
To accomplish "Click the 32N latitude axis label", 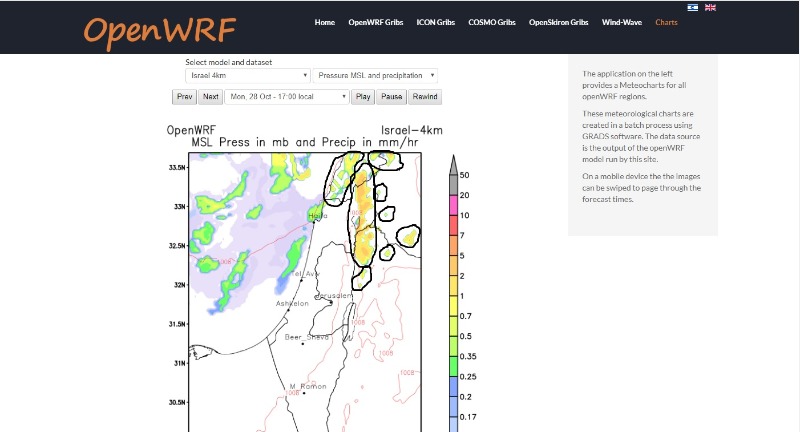I will [179, 285].
